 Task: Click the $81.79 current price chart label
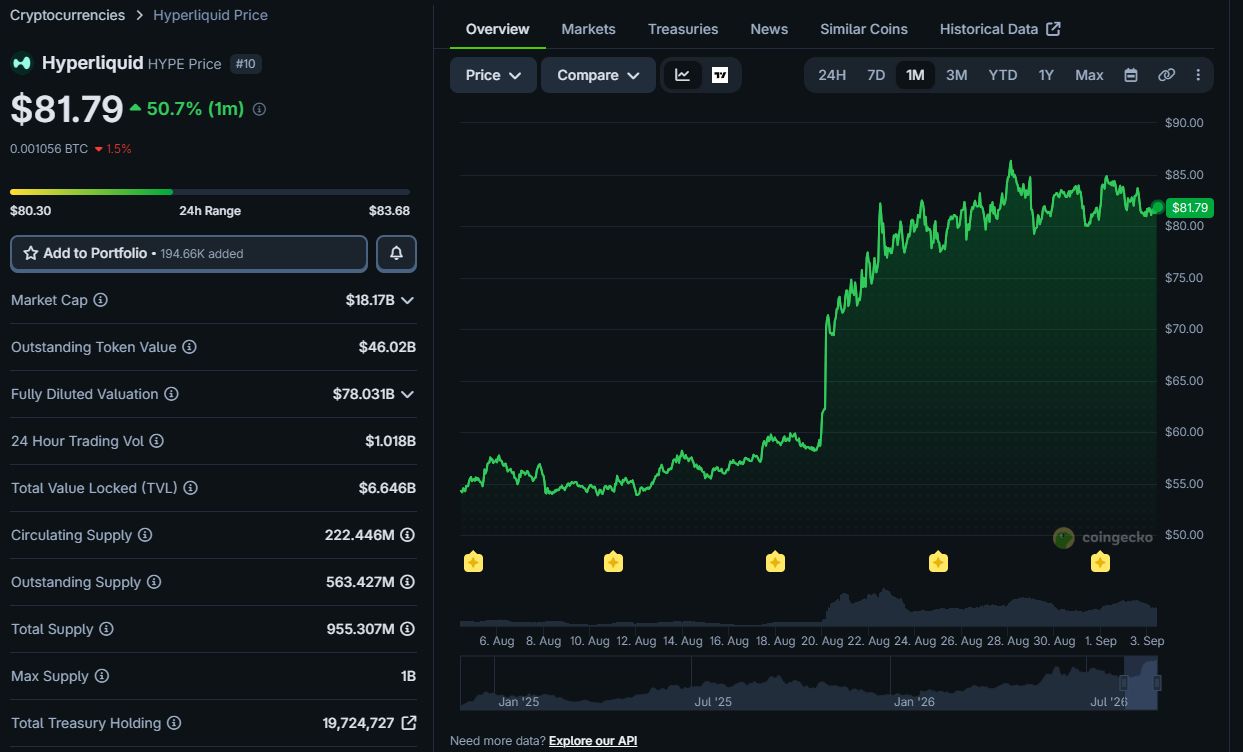coord(1190,208)
